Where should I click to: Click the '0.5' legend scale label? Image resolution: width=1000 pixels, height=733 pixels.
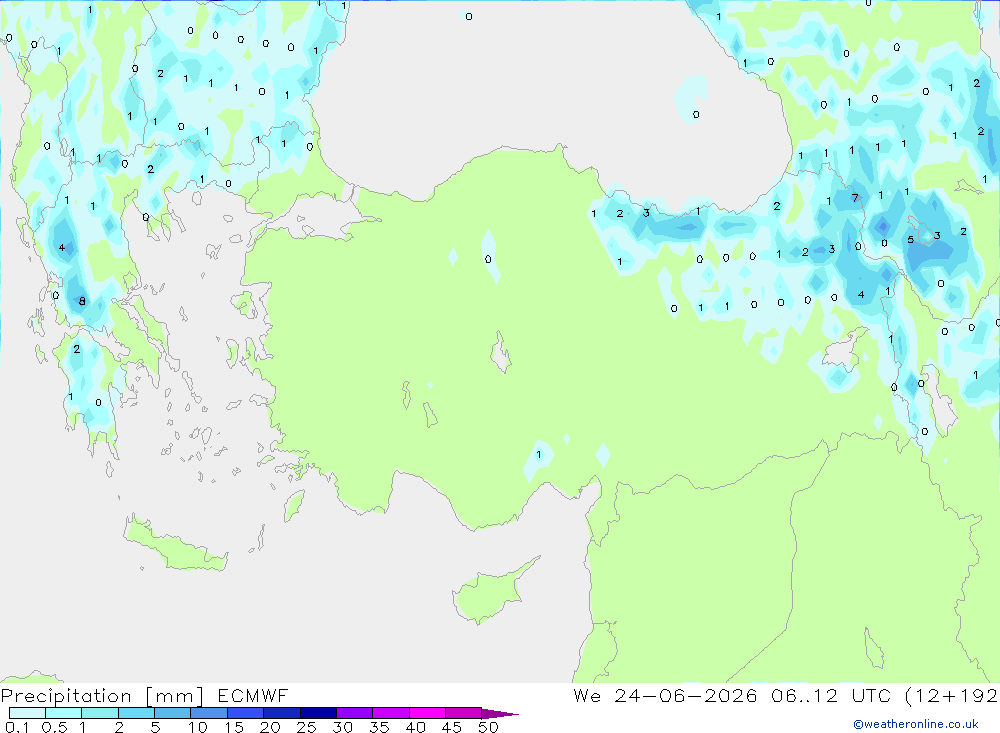[x=54, y=727]
